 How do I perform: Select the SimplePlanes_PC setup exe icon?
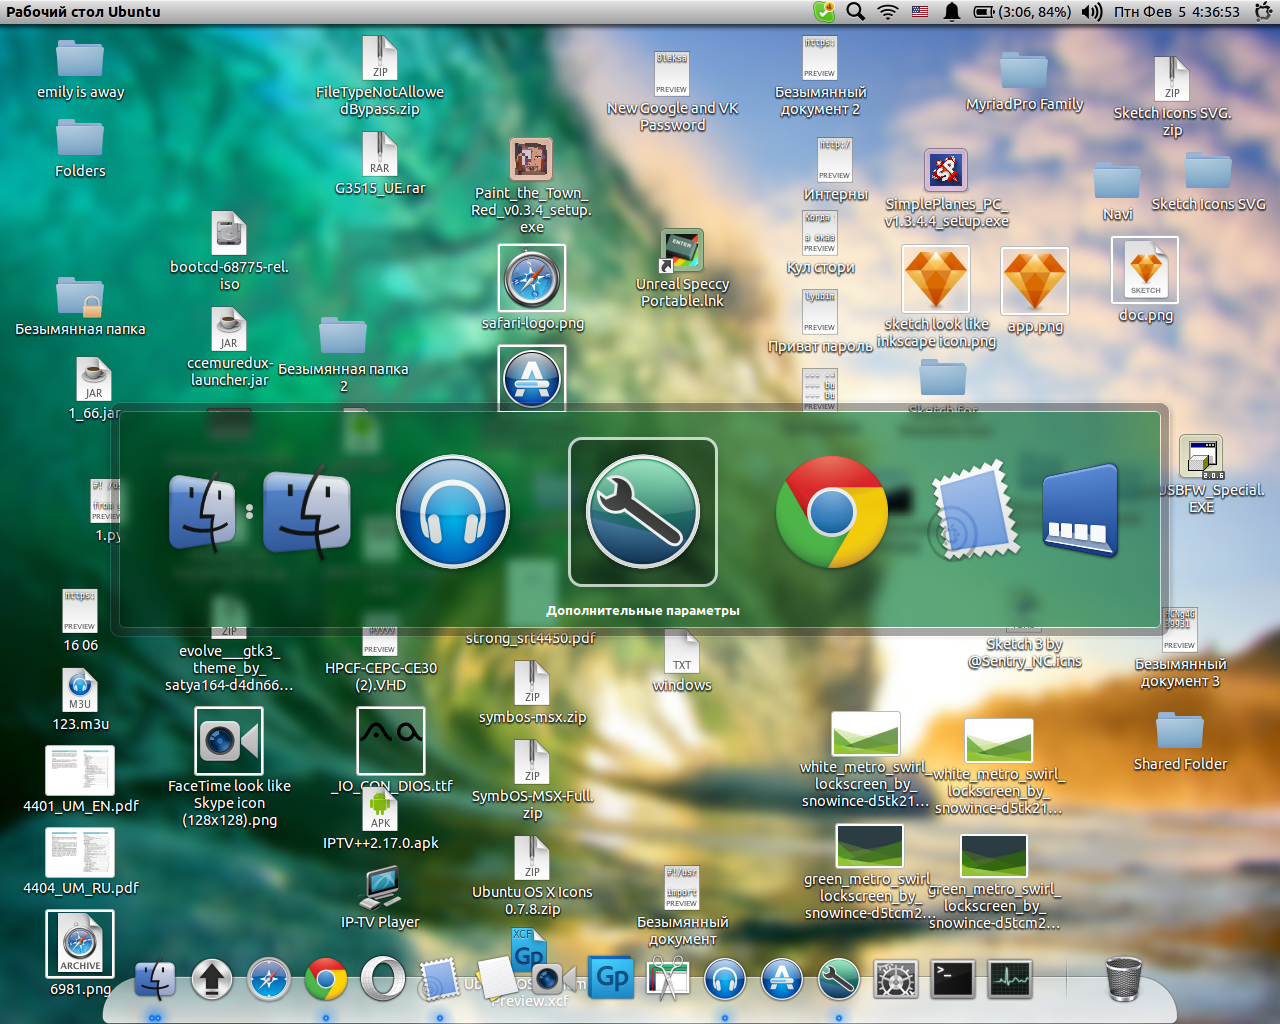click(946, 170)
